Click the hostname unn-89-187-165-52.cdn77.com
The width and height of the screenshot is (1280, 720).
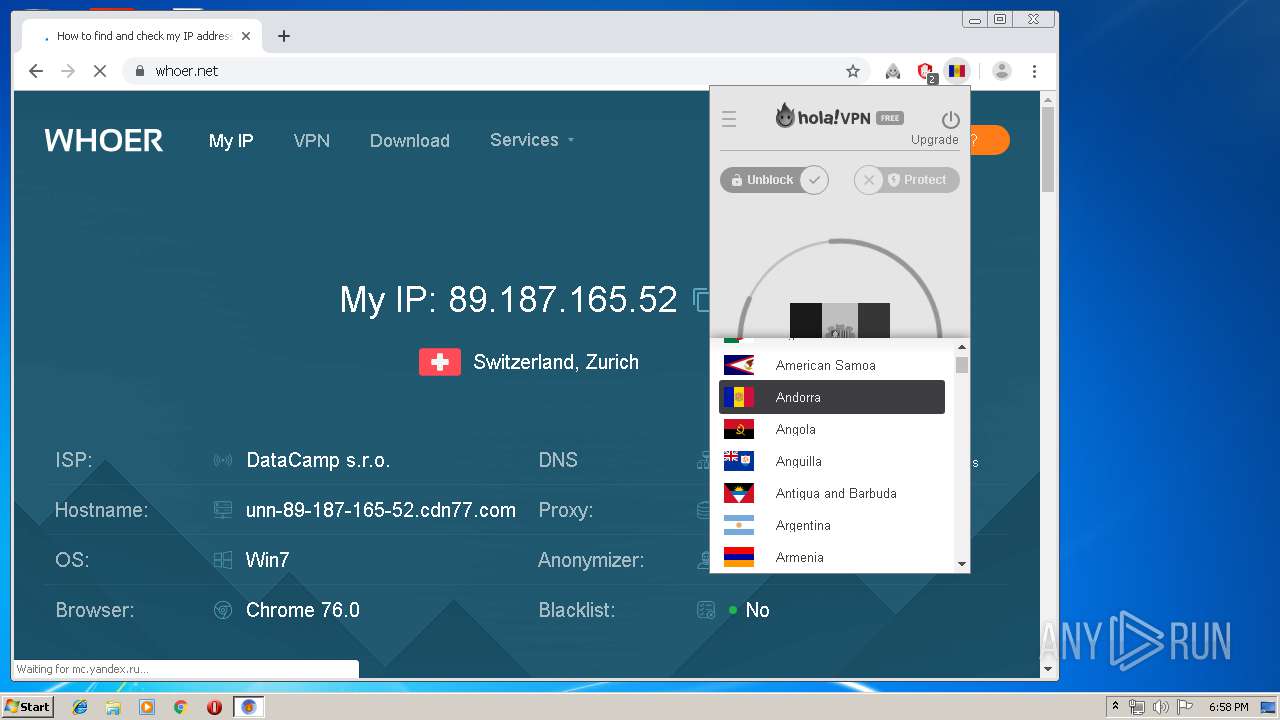click(x=381, y=510)
